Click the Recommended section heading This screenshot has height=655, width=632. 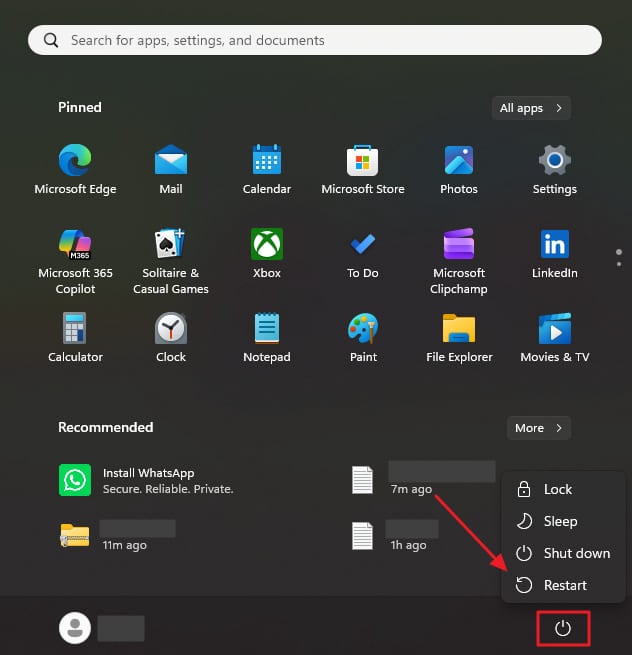point(105,427)
